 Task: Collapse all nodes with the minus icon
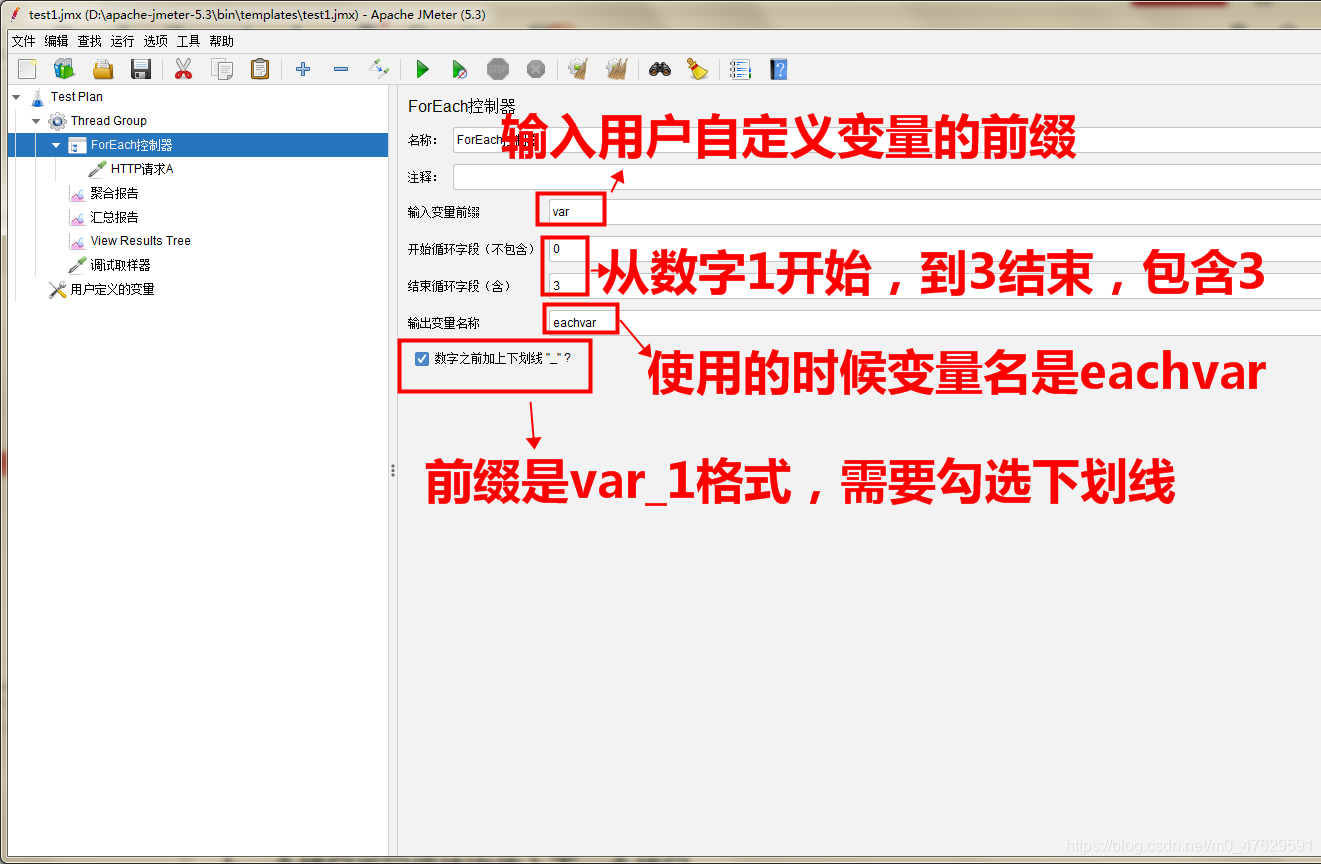tap(341, 69)
